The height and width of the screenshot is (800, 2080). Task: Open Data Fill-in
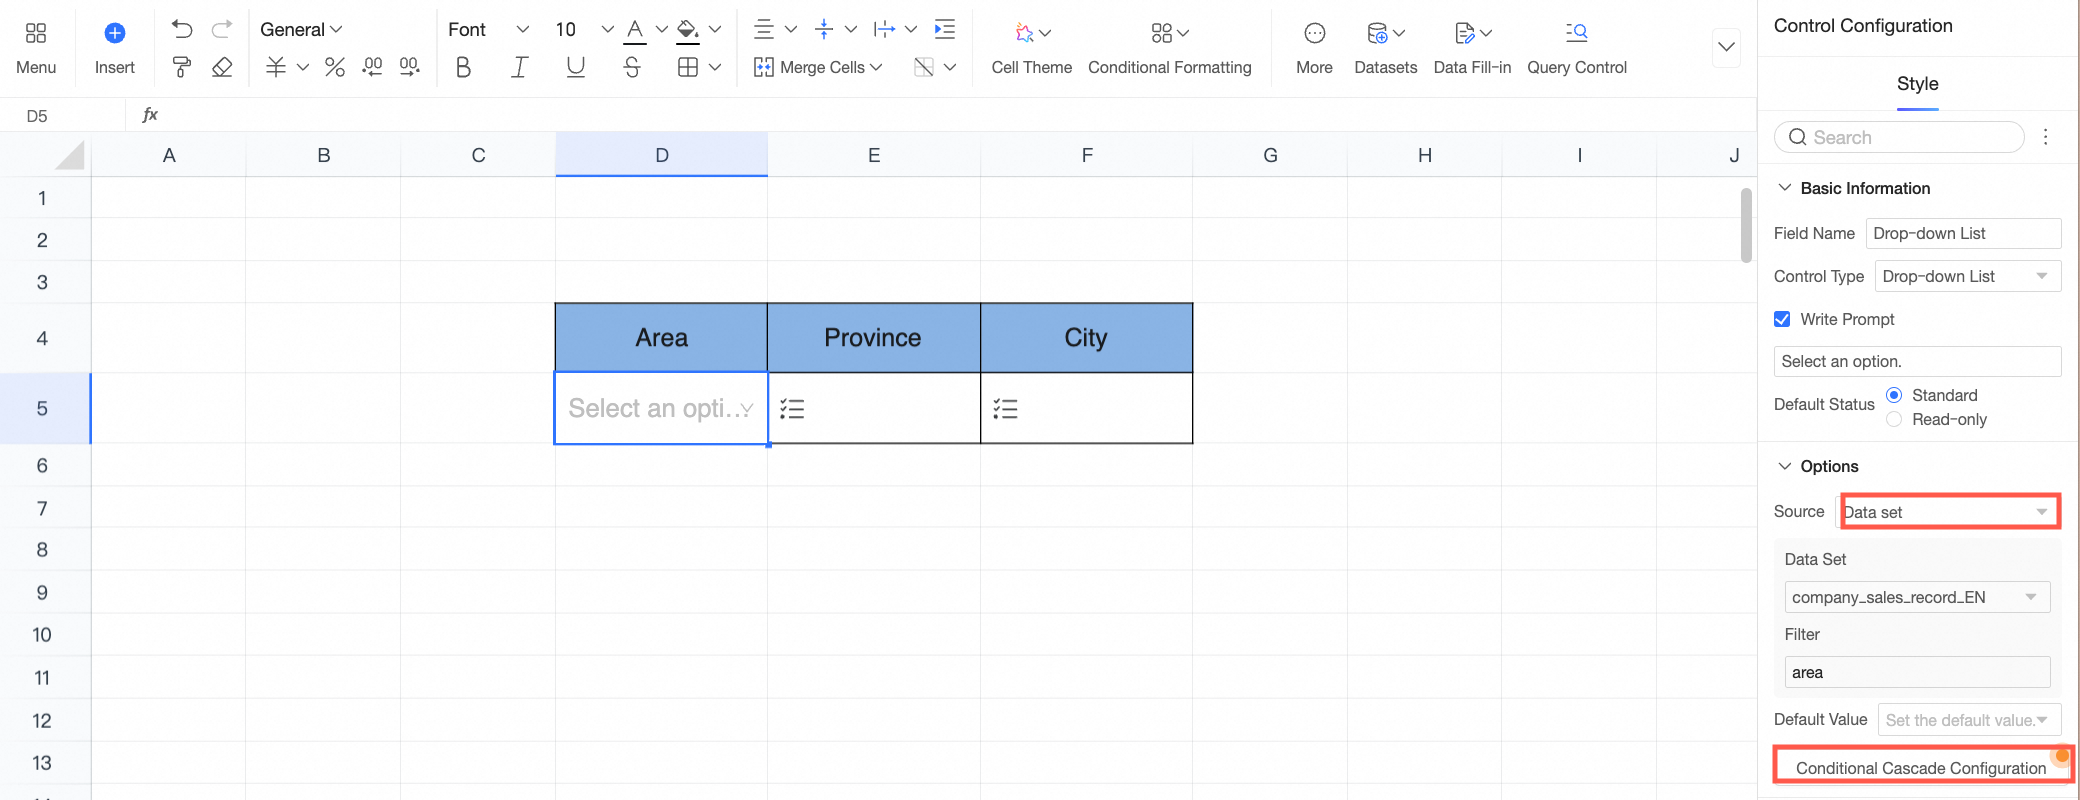click(x=1472, y=48)
